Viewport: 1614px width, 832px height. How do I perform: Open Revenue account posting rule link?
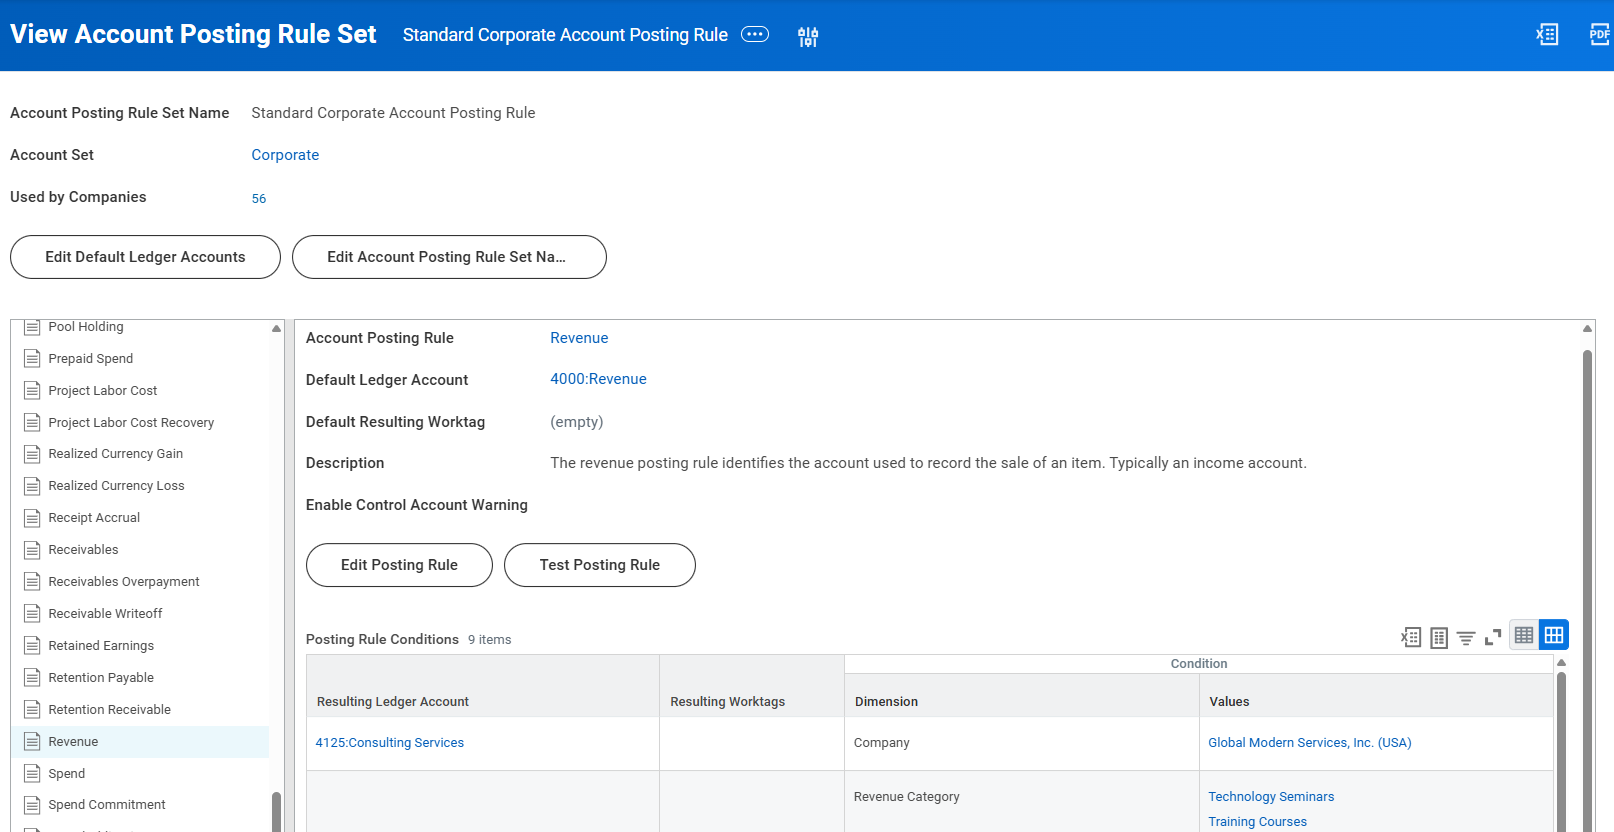tap(579, 338)
